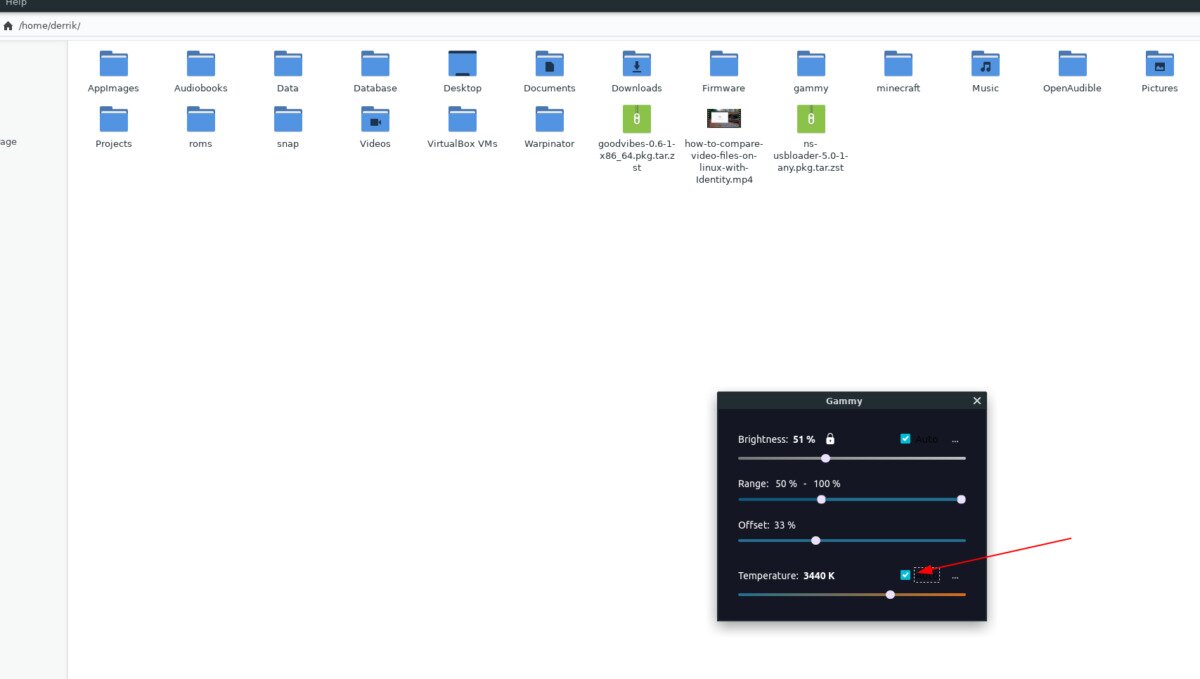Click the brightness lock icon in Gammy
The image size is (1200, 679).
tap(830, 439)
